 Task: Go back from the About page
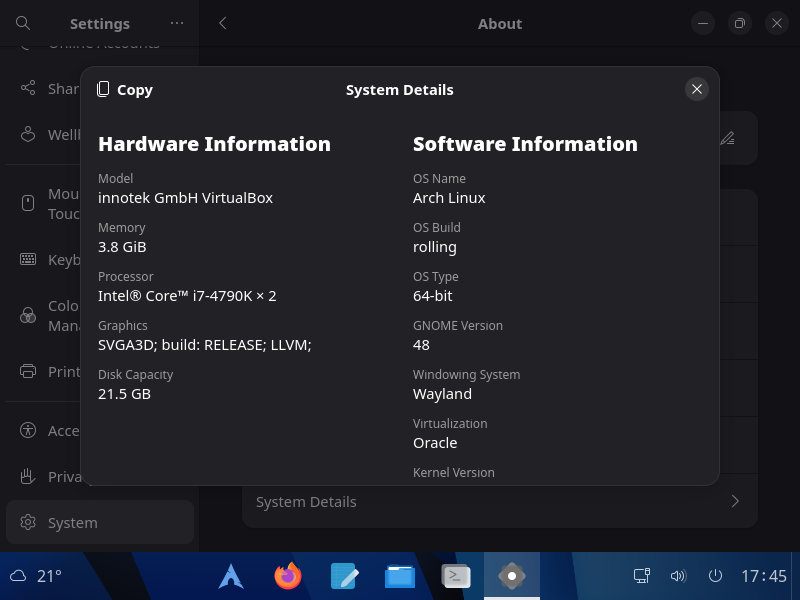(x=222, y=23)
